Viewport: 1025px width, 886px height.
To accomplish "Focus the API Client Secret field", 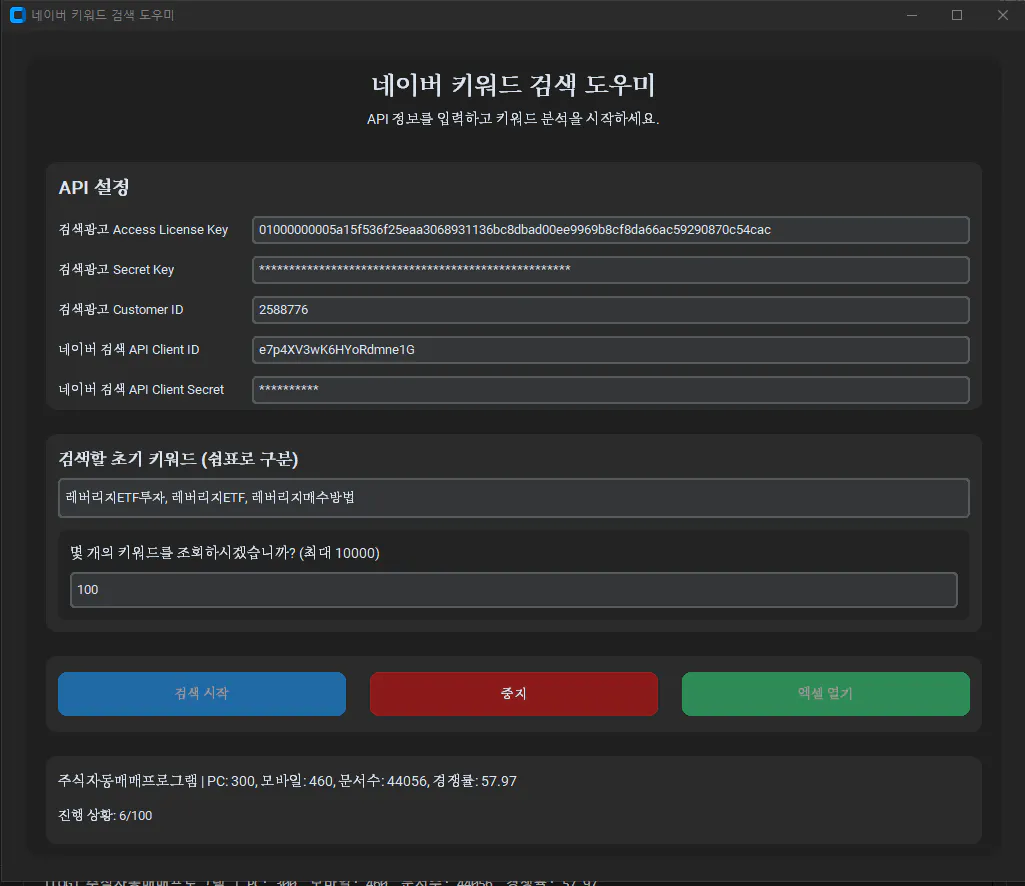I will tap(611, 390).
